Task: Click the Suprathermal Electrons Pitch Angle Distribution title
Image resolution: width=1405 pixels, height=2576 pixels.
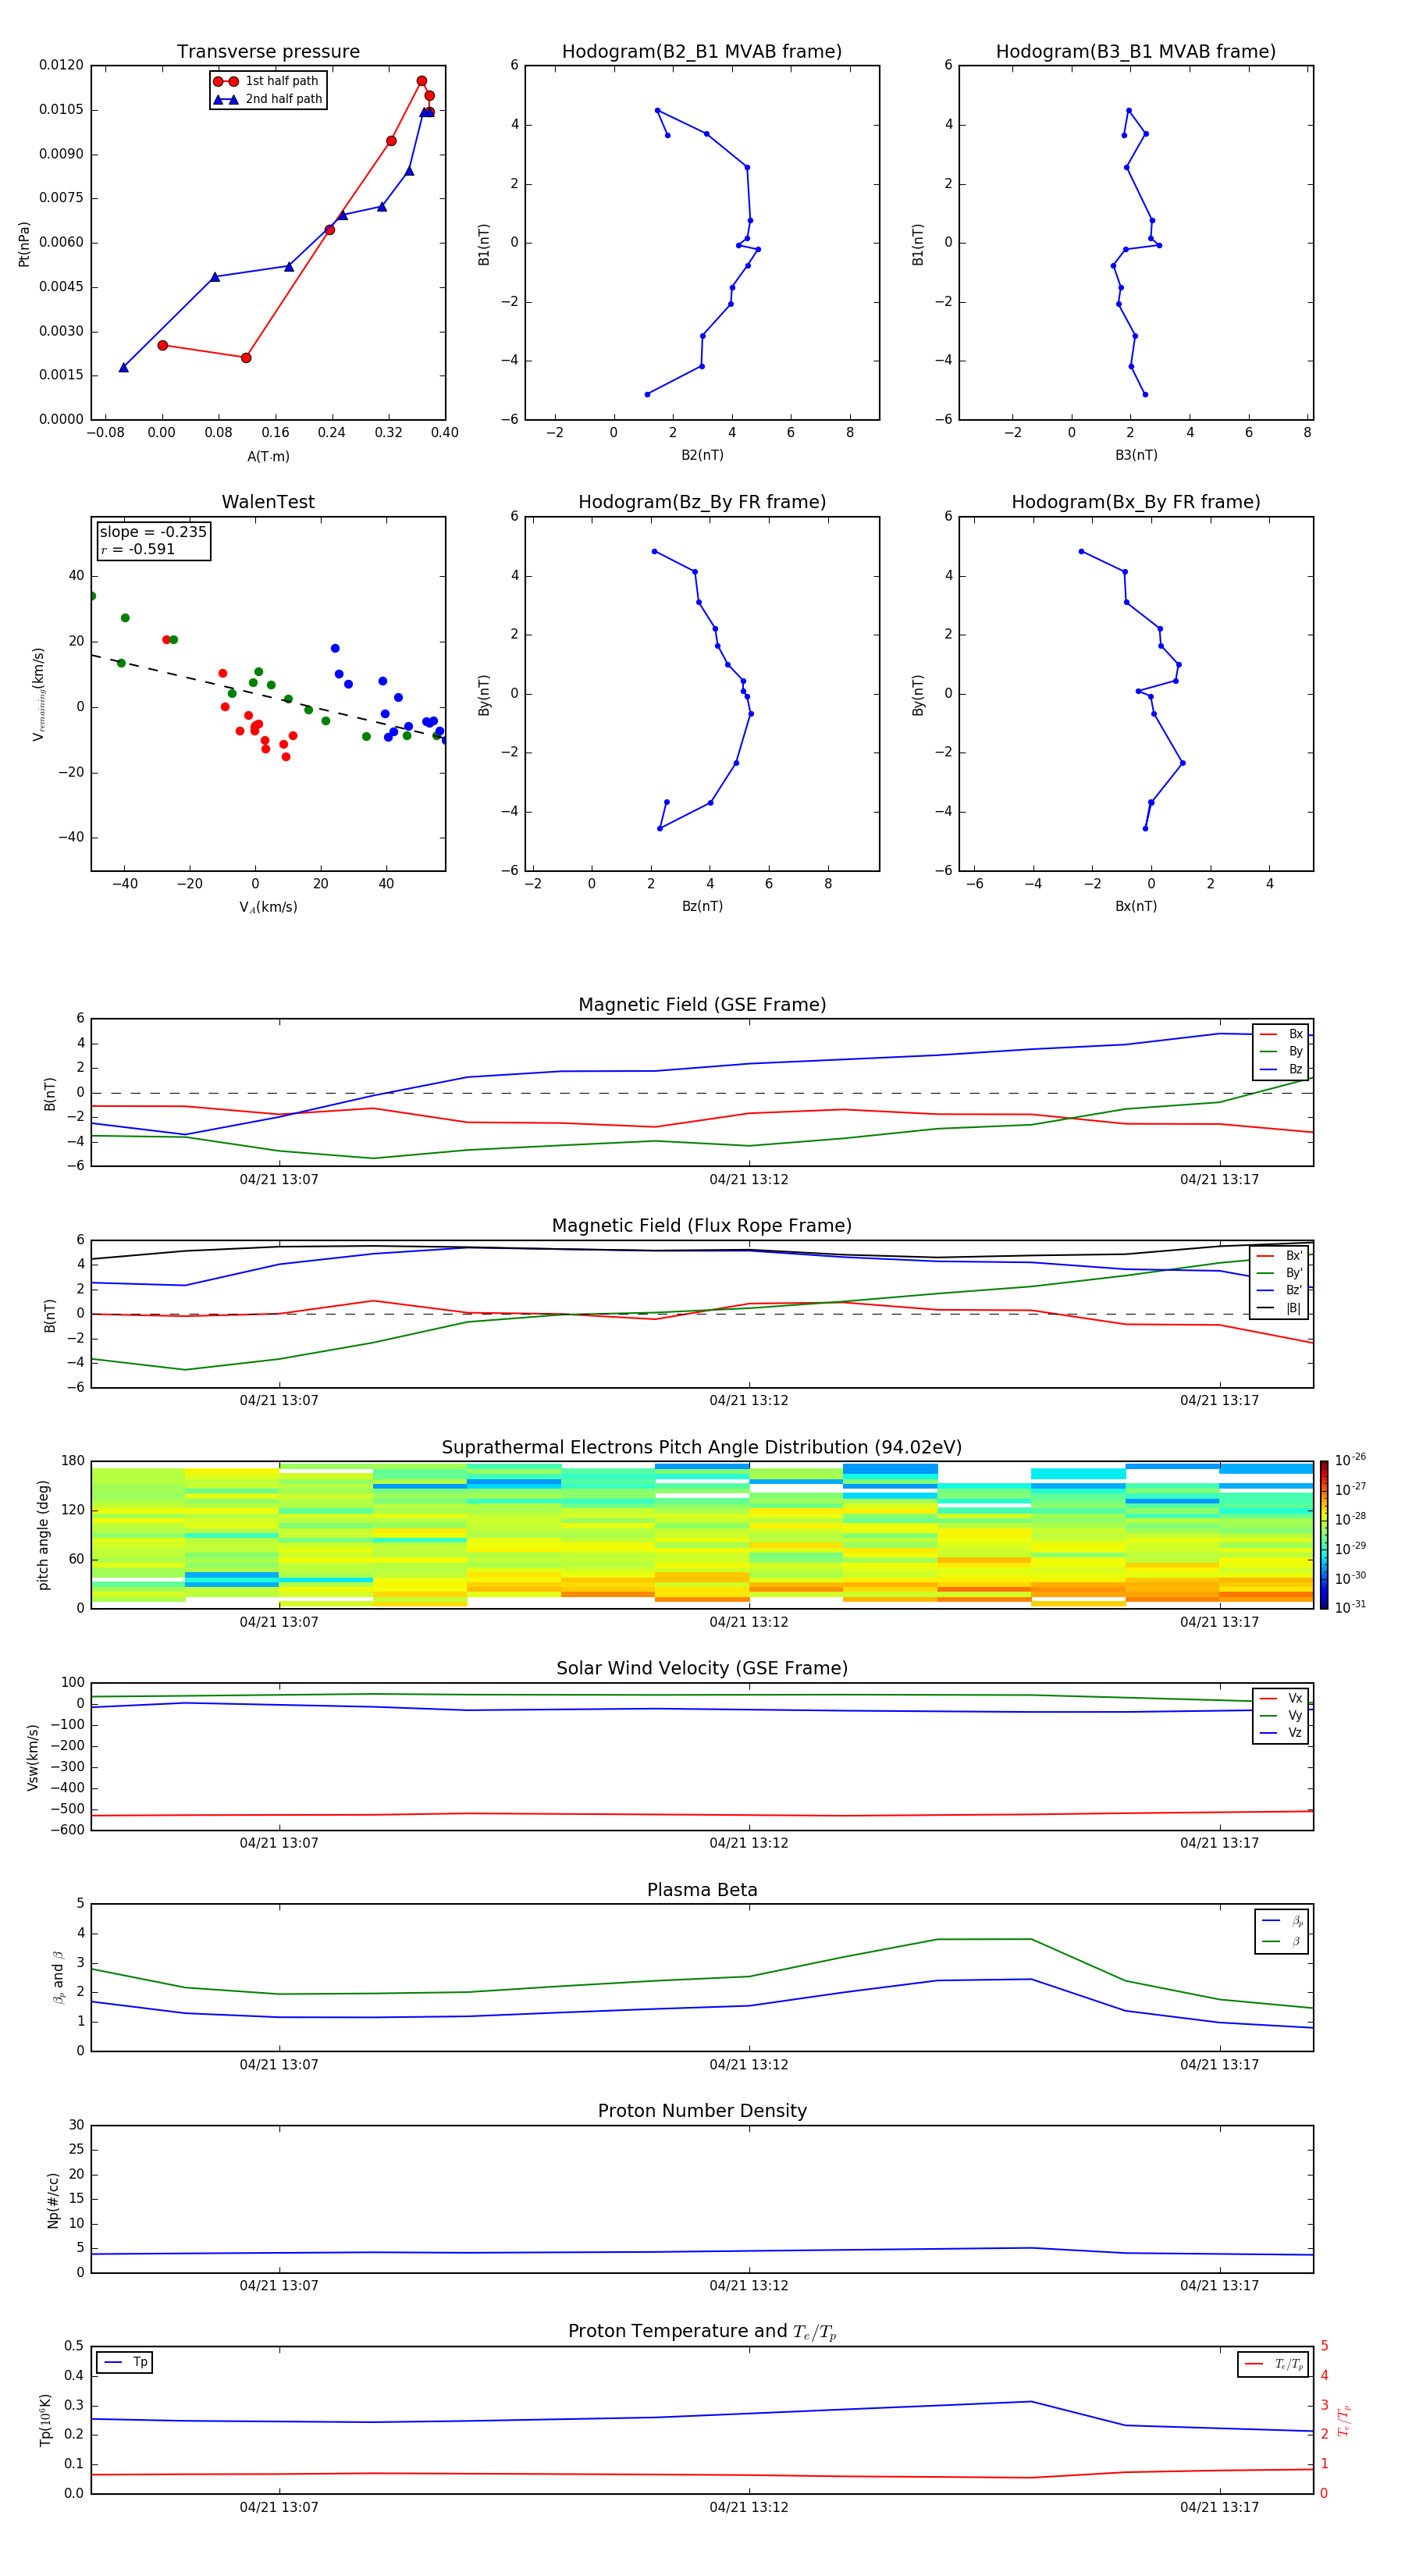Action: (x=702, y=1447)
